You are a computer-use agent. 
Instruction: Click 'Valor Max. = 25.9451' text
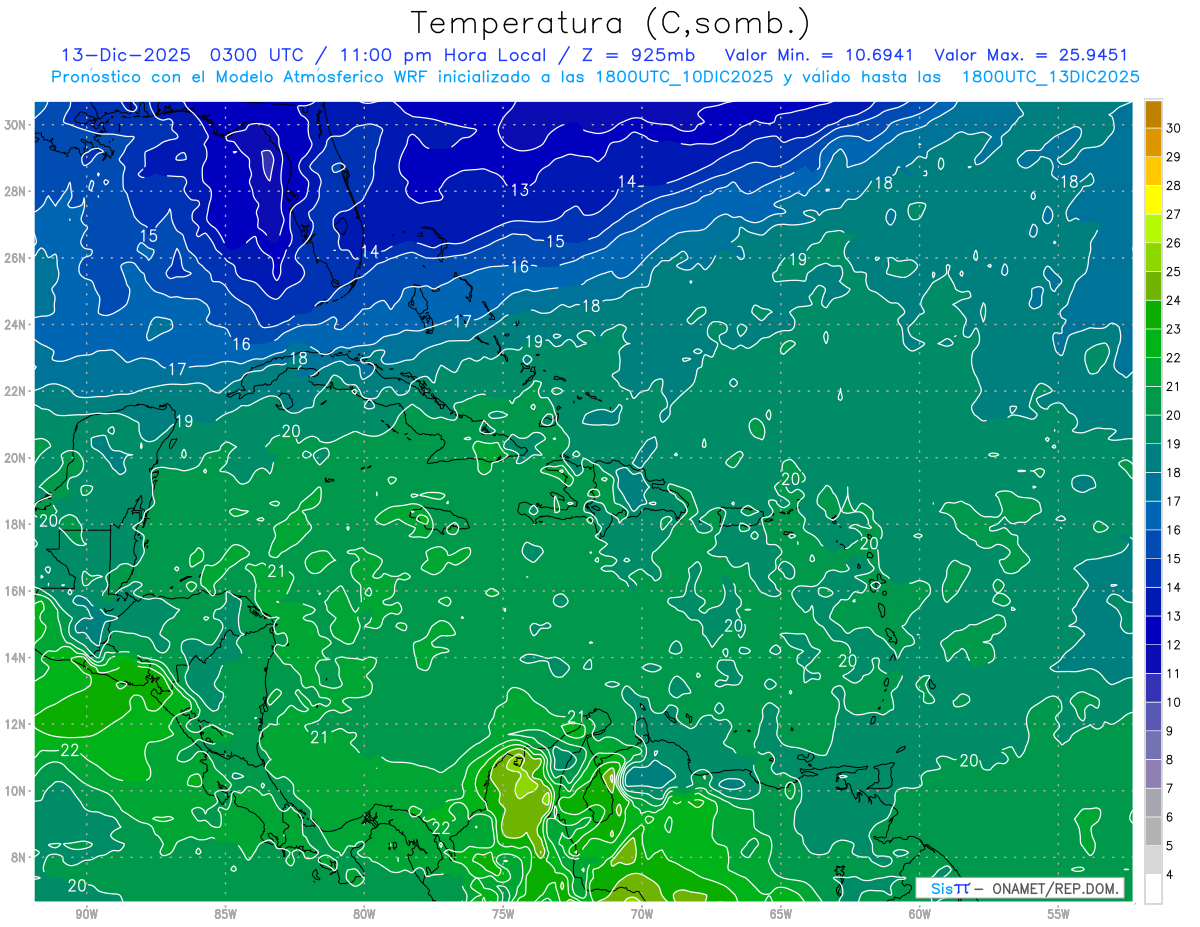1030,55
